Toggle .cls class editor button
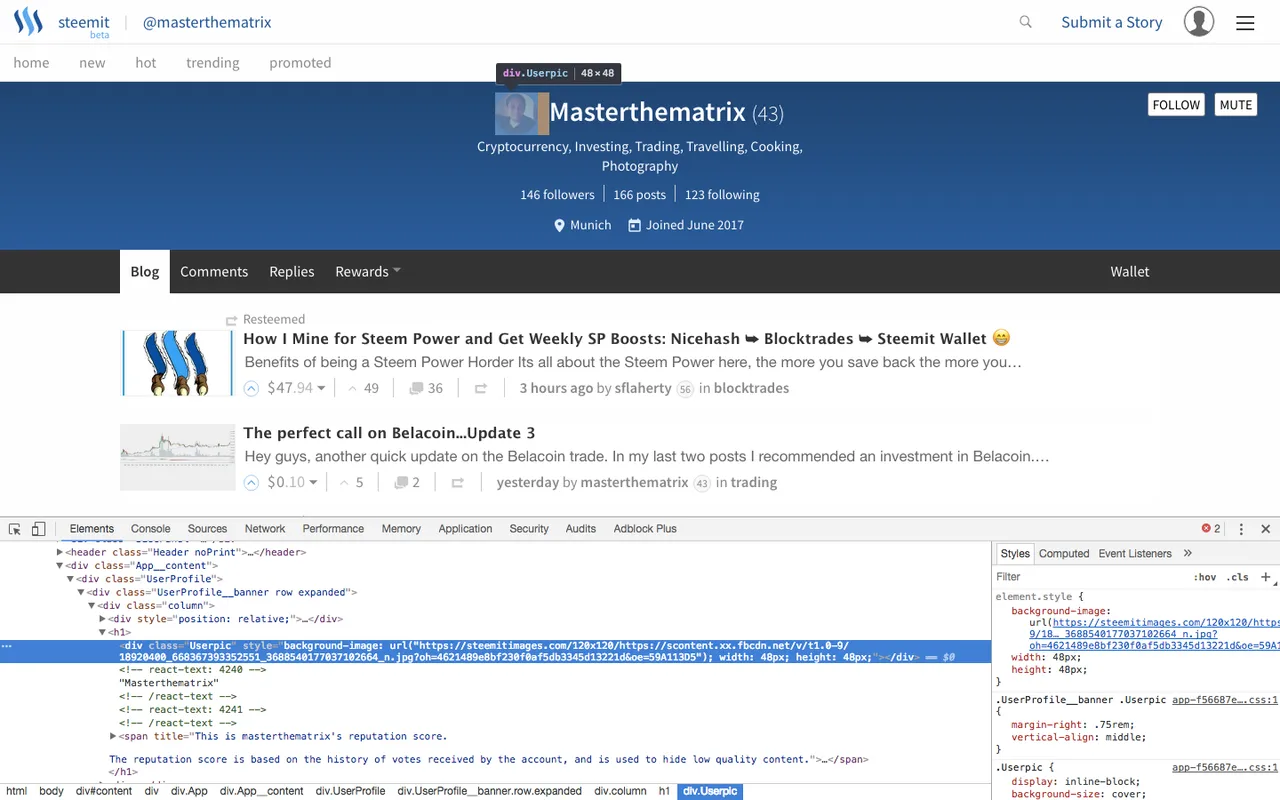This screenshot has height=800, width=1280. pyautogui.click(x=1239, y=577)
